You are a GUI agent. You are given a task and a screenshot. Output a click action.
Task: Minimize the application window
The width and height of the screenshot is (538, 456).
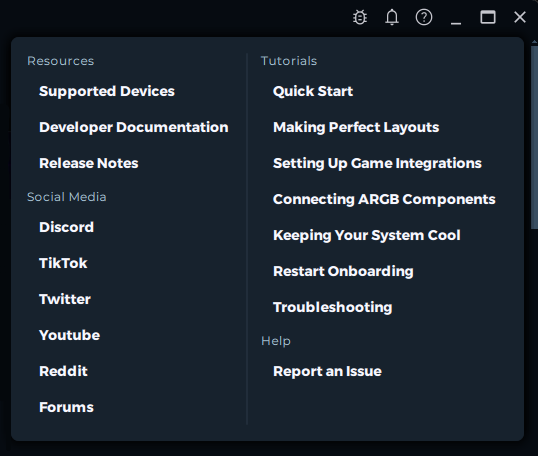tap(456, 23)
